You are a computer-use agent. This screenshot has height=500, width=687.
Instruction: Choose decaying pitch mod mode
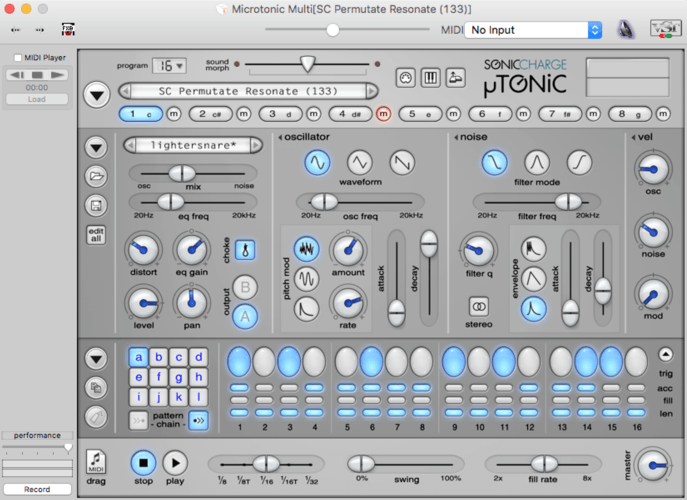tap(307, 309)
